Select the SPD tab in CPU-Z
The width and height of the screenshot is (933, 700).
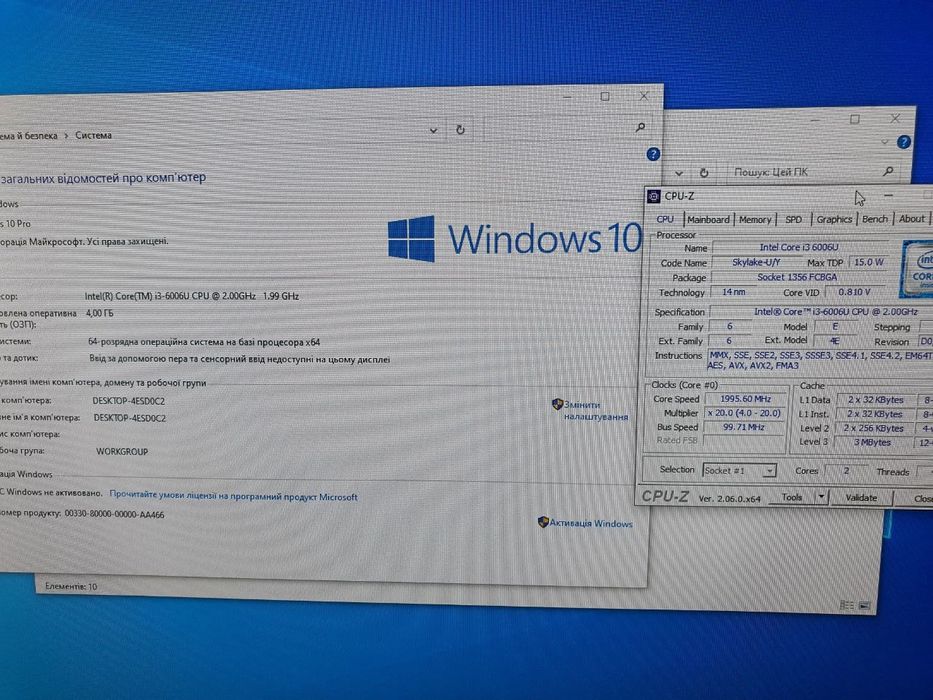point(793,220)
